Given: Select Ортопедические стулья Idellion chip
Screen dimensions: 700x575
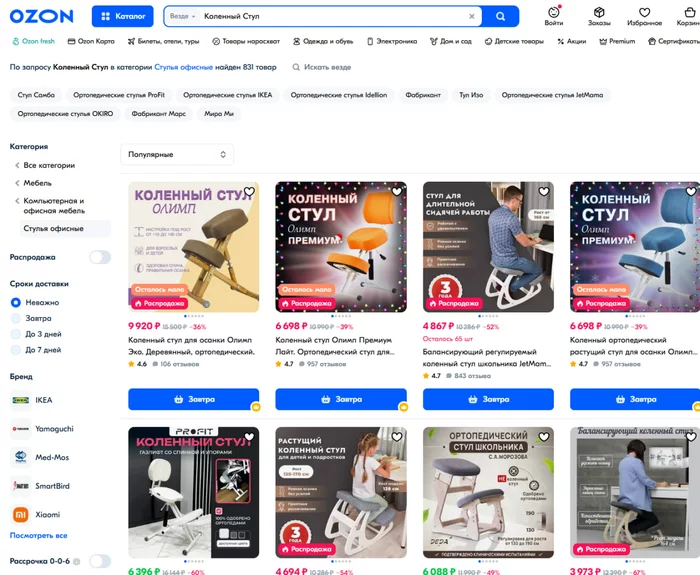Looking at the screenshot, I should [x=338, y=95].
